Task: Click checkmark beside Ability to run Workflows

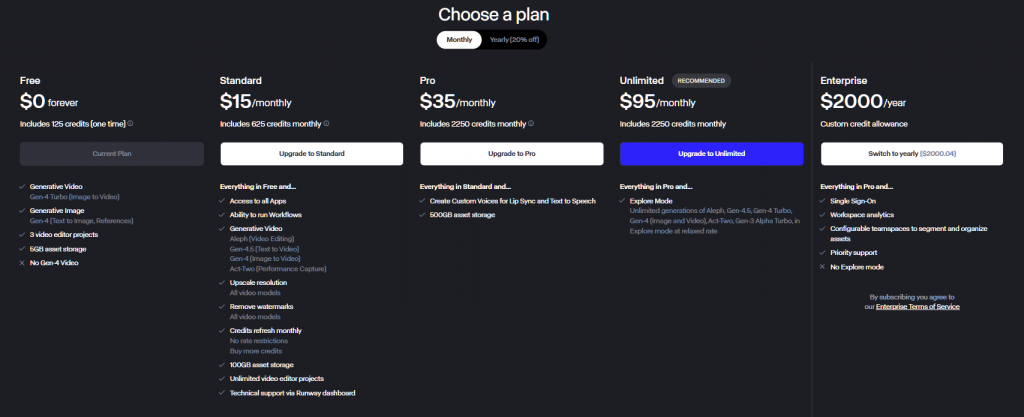Action: pyautogui.click(x=222, y=214)
